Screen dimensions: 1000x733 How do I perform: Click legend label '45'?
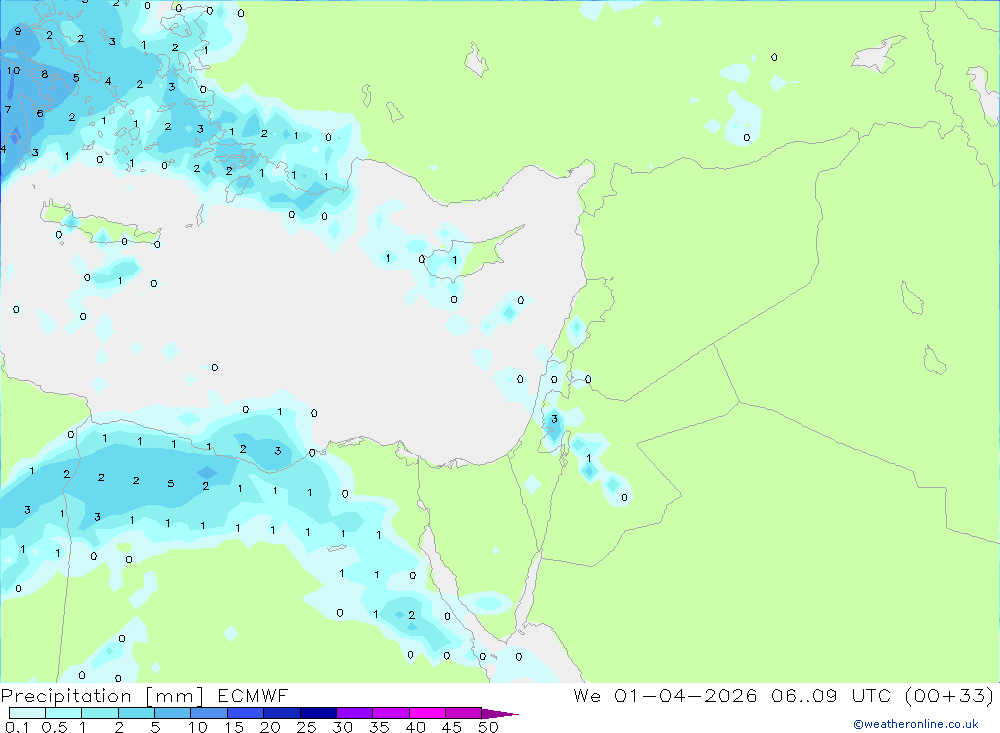[452, 727]
